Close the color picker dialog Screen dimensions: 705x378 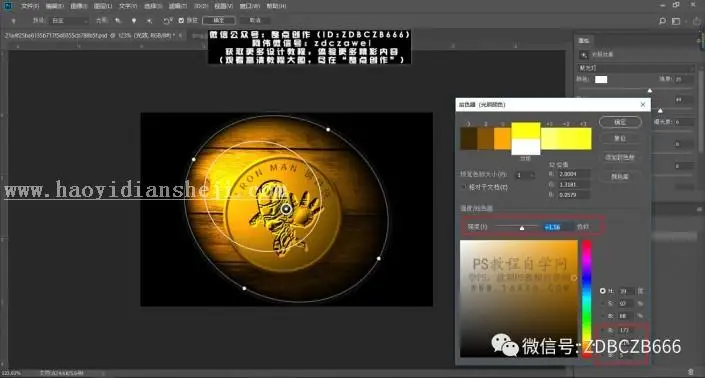coord(643,105)
